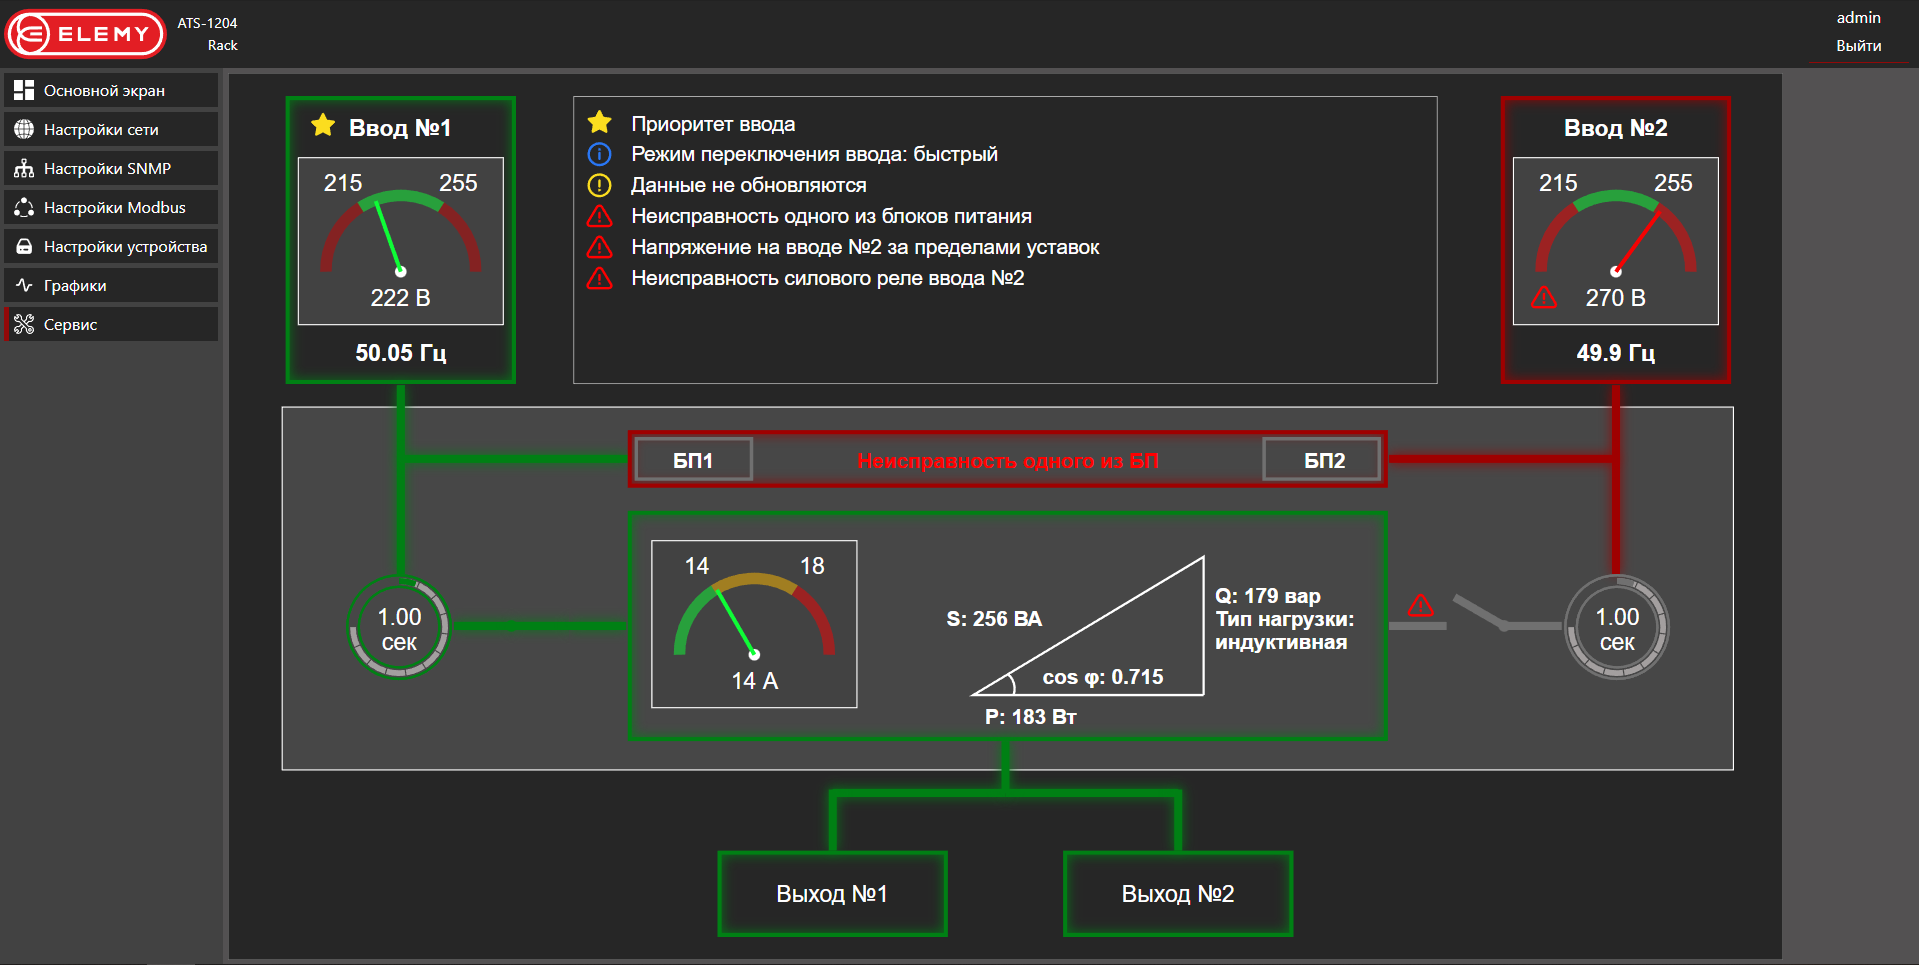Viewport: 1920px width, 965px height.
Task: Click the 270 В voltage reading
Action: pyautogui.click(x=1615, y=298)
